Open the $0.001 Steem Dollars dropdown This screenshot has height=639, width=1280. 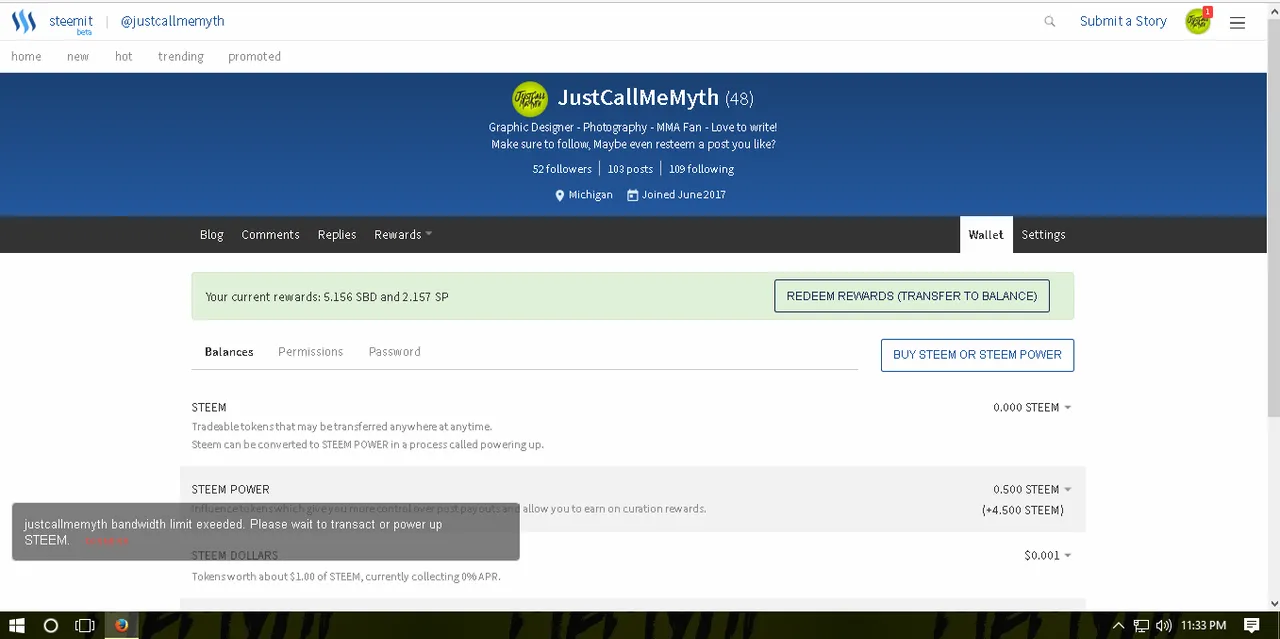[x=1047, y=556]
